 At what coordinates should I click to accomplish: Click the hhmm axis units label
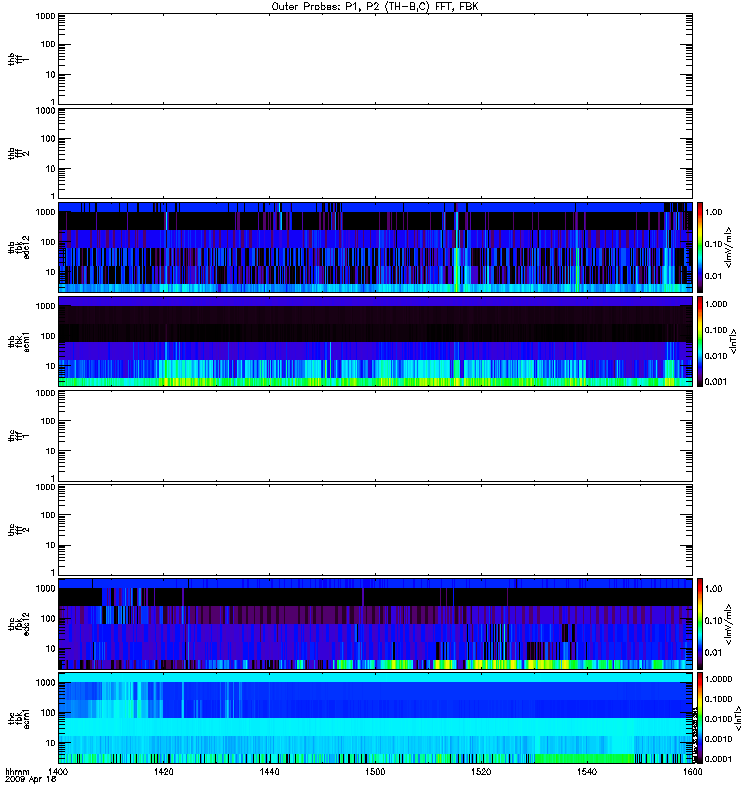17,772
